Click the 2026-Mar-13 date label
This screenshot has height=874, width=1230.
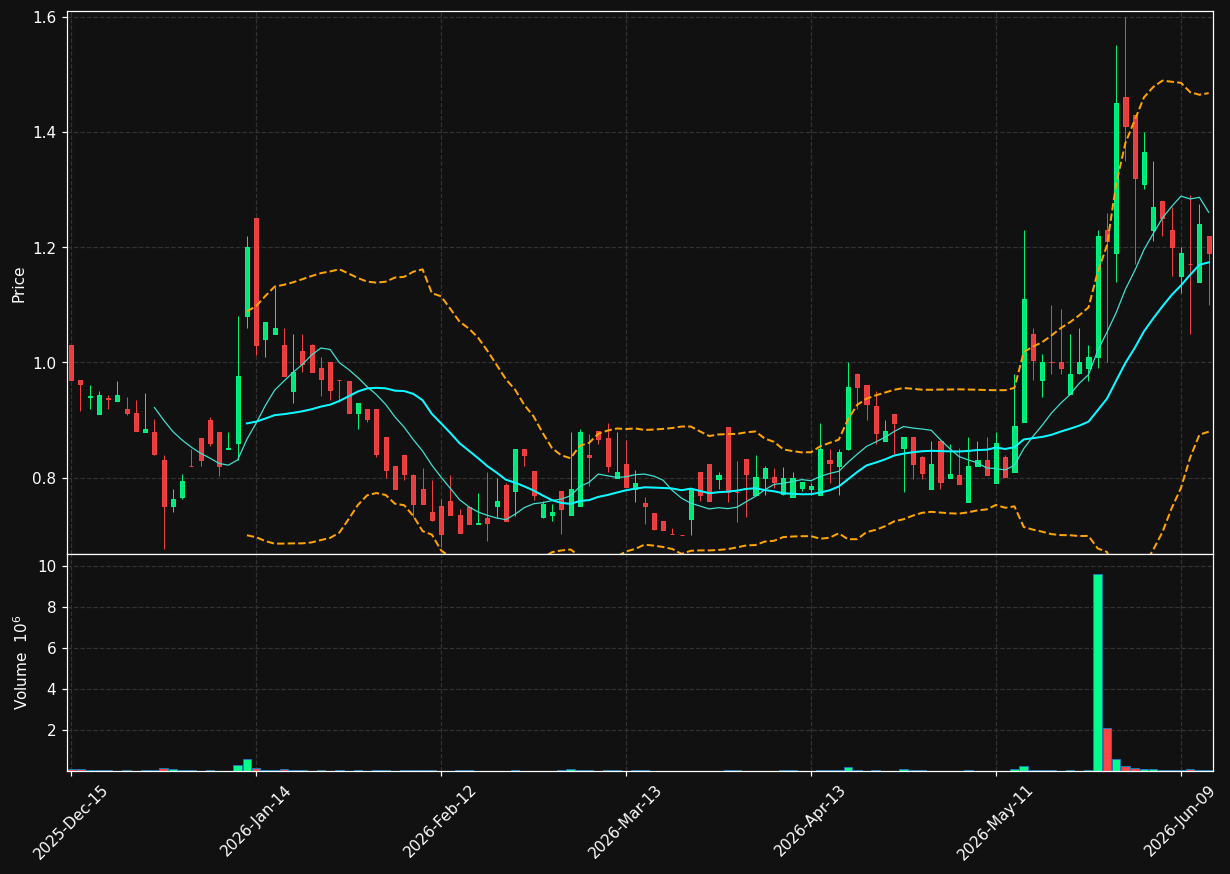[625, 822]
